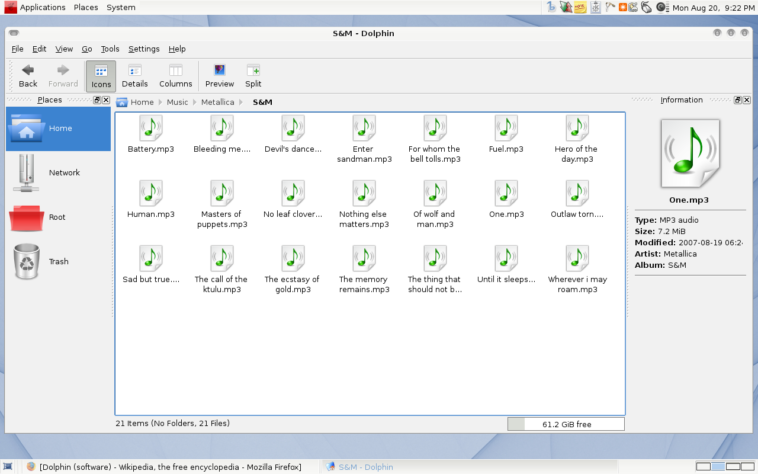
Task: Select Sad but true mp3 file
Action: tap(151, 265)
